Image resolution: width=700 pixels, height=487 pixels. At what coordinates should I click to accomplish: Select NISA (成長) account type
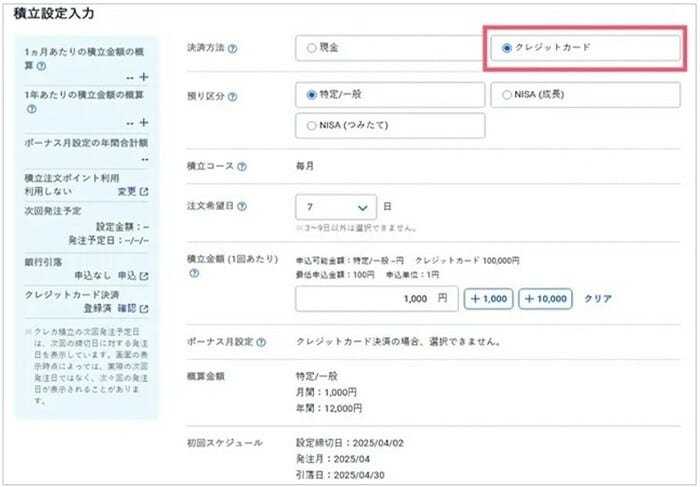[x=585, y=95]
